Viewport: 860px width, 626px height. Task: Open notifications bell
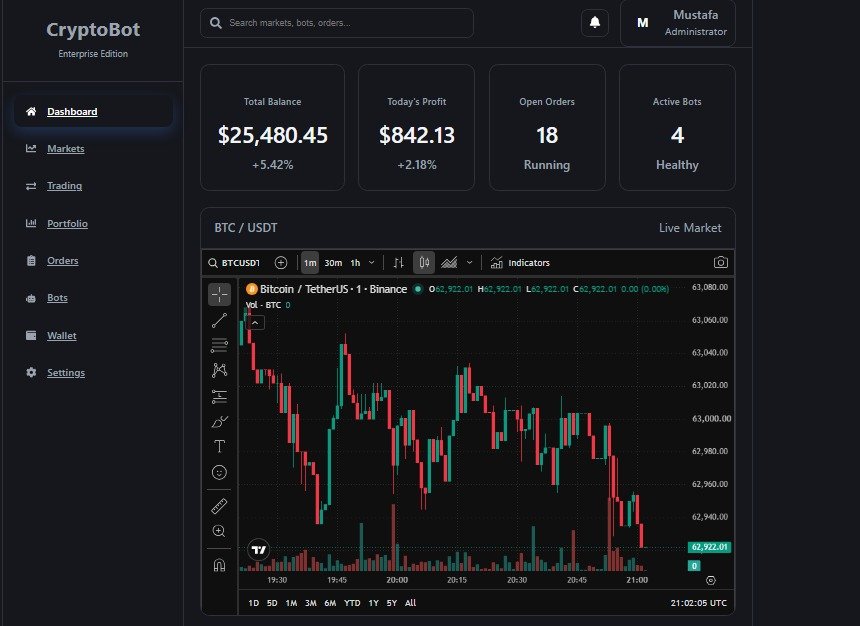[595, 22]
